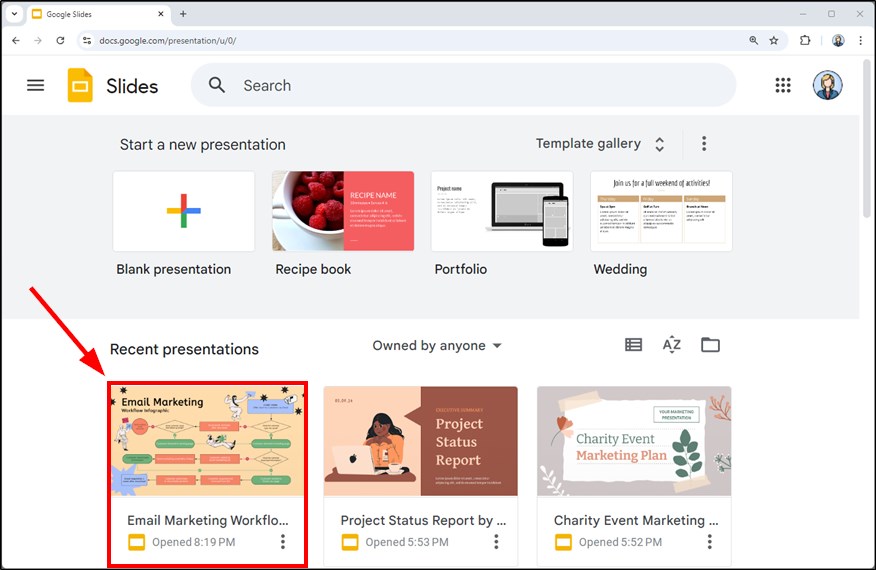
Task: Click the Portfolio label
Action: click(x=461, y=269)
